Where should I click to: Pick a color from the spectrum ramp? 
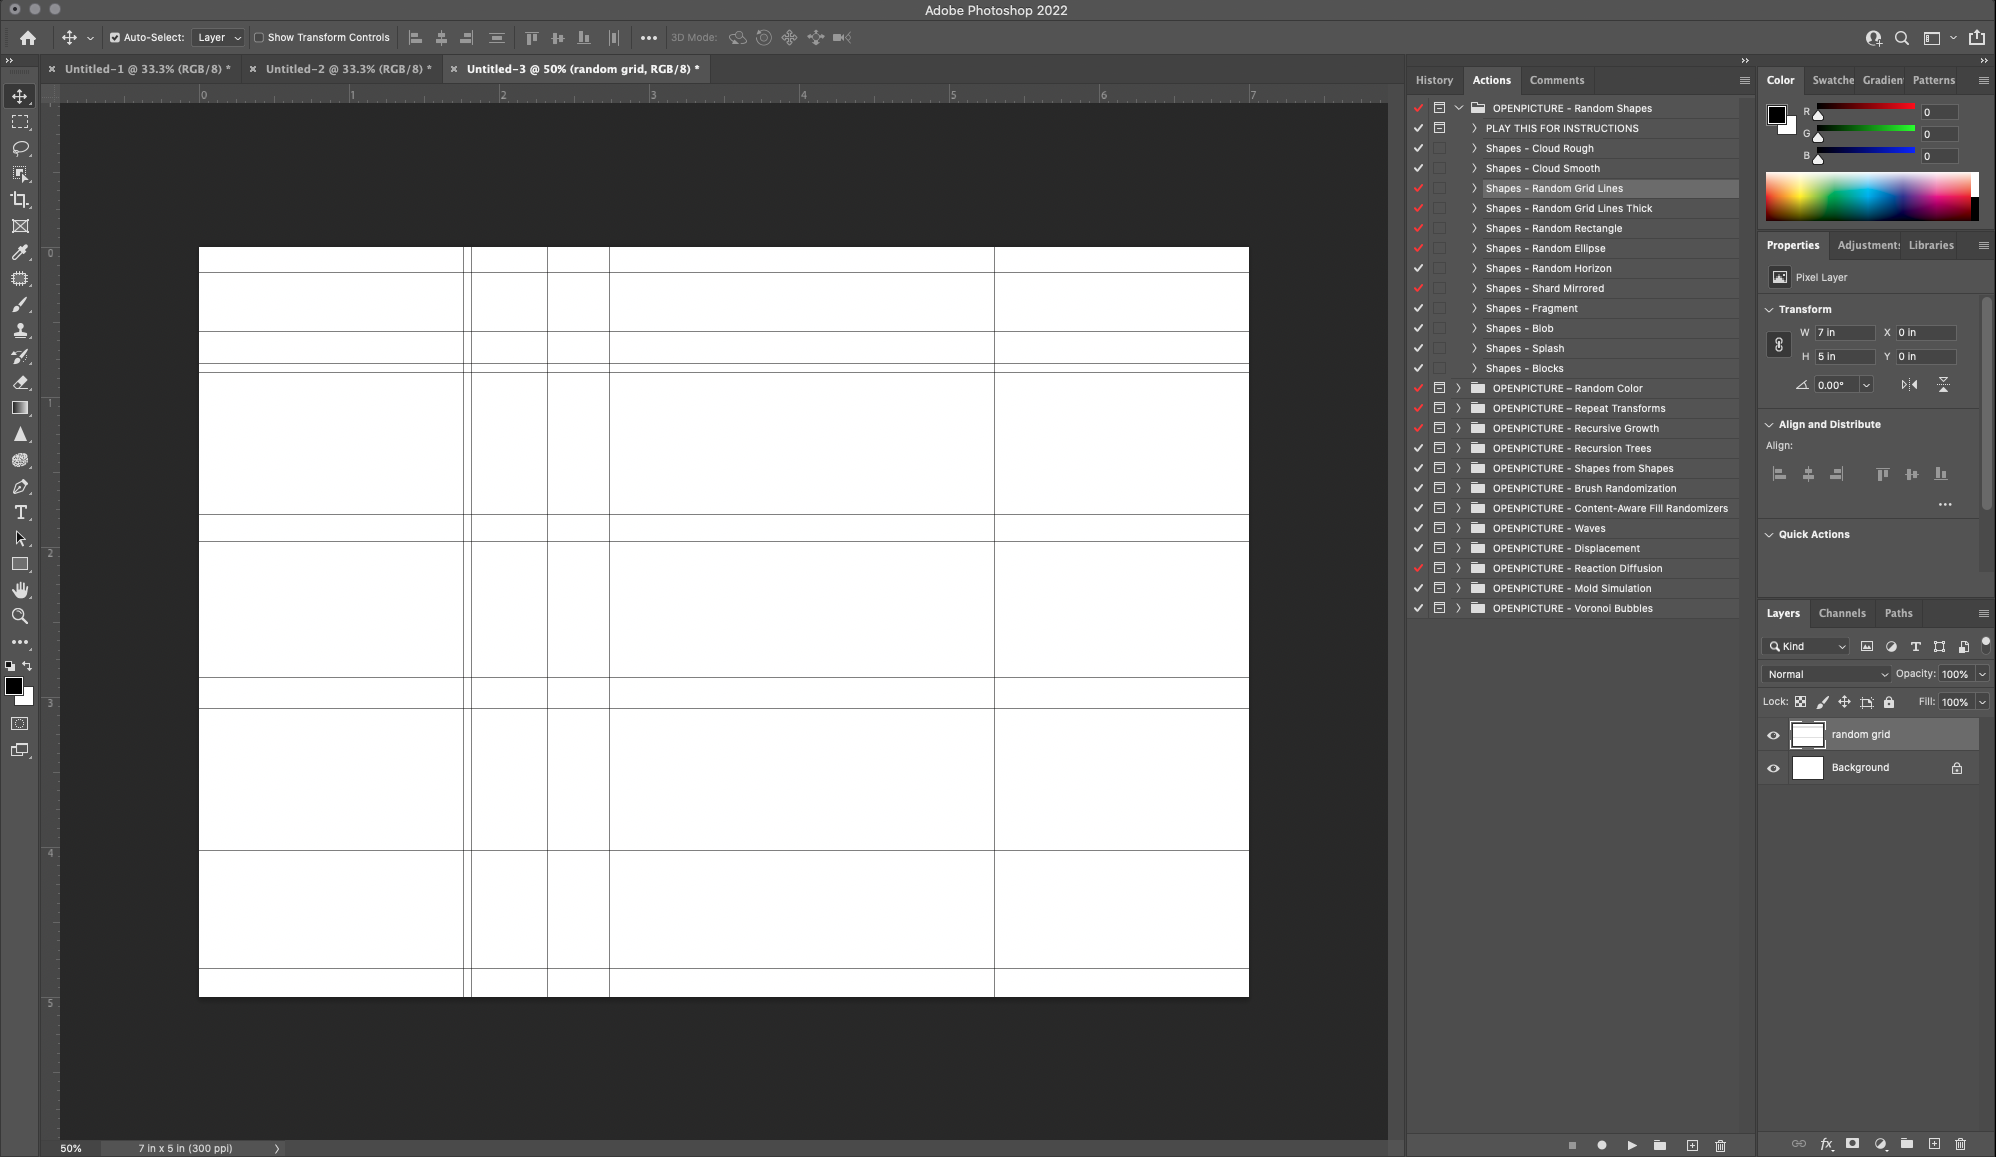1866,196
